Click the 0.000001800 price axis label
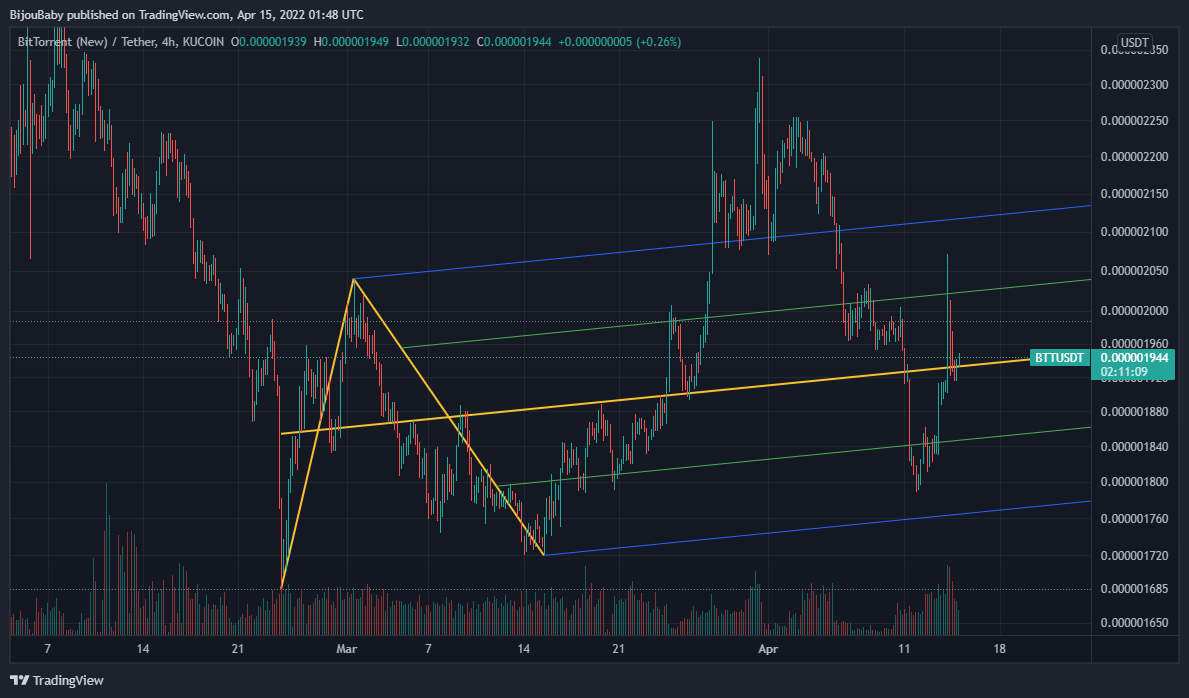 [x=1134, y=482]
